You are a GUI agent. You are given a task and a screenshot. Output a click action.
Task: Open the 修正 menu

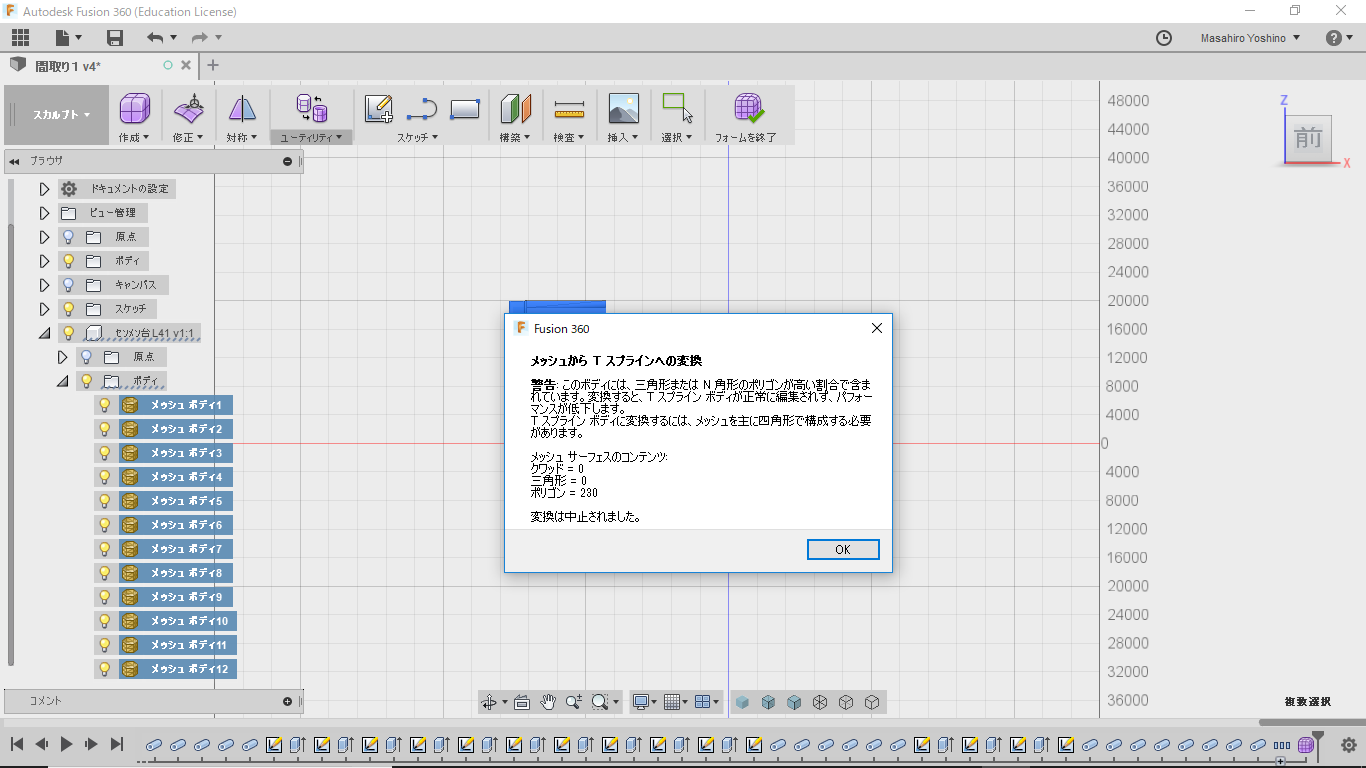(188, 137)
